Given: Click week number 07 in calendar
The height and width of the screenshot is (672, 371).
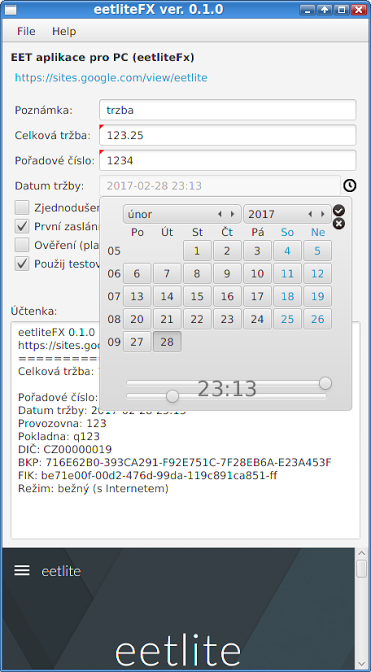Looking at the screenshot, I should click(114, 297).
